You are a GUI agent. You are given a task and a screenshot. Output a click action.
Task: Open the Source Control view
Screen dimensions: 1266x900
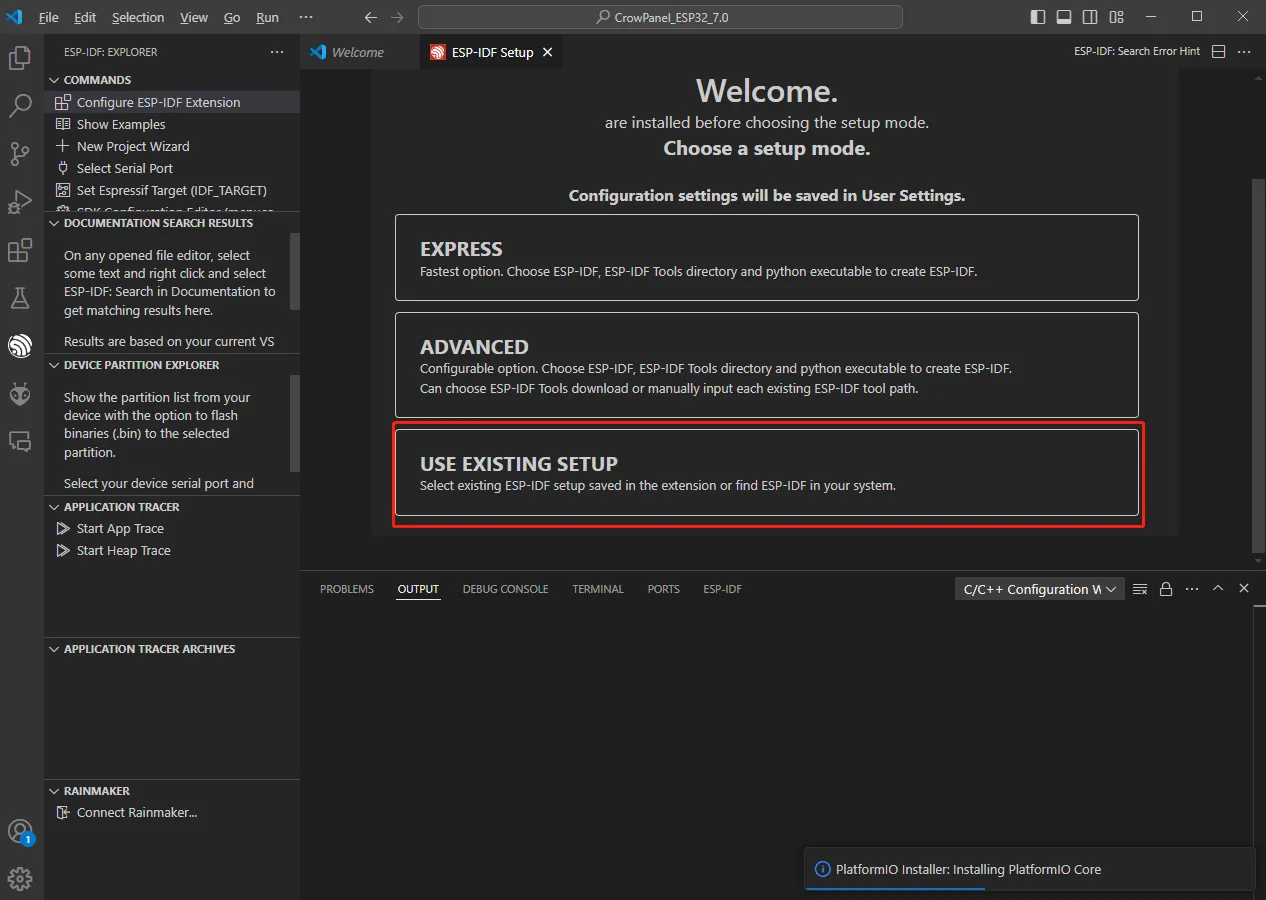point(20,154)
